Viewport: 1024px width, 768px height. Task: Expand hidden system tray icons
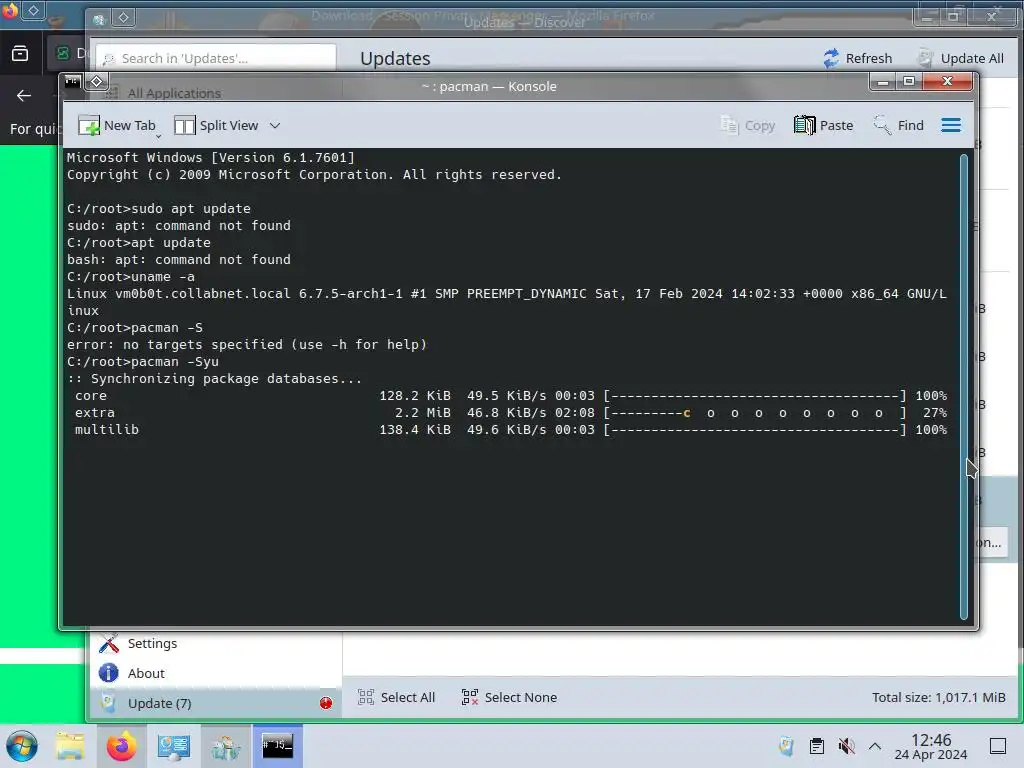(875, 746)
